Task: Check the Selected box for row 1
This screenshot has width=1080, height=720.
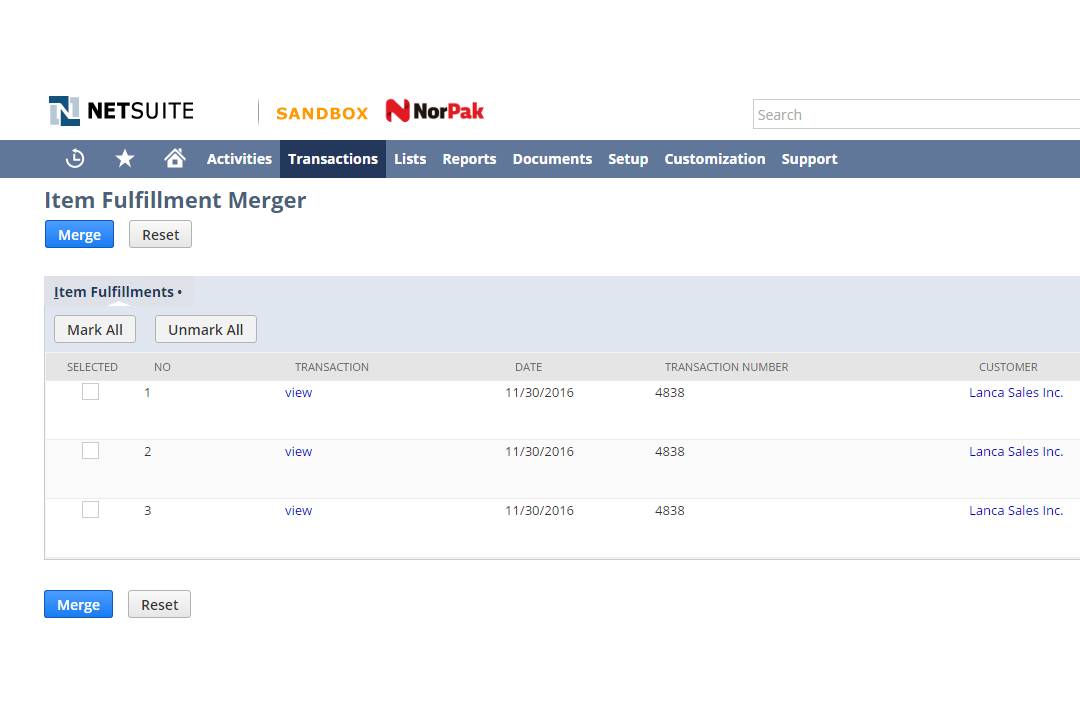Action: 90,391
